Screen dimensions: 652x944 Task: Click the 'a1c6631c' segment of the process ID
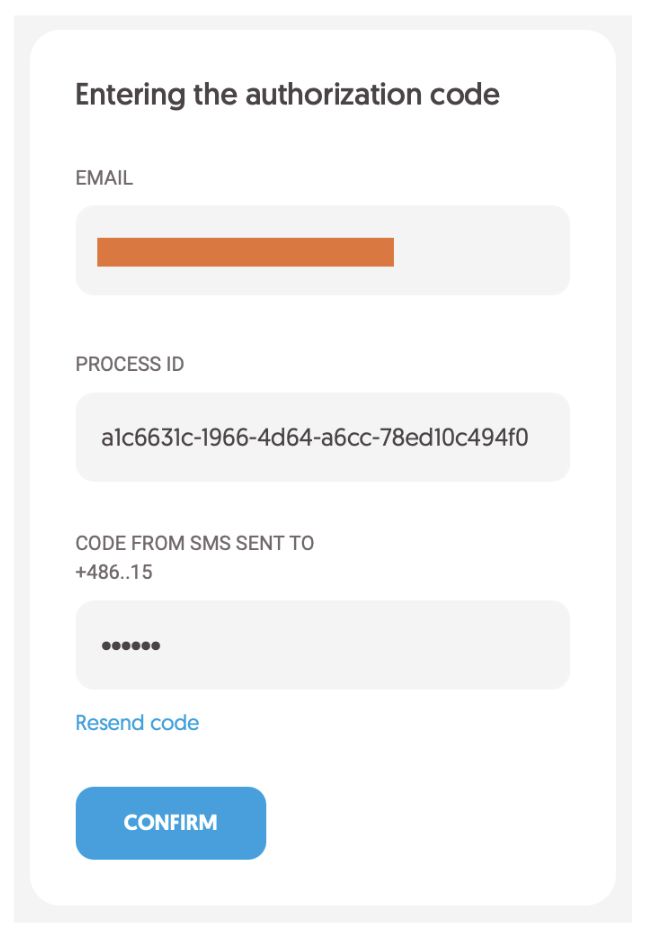click(139, 438)
